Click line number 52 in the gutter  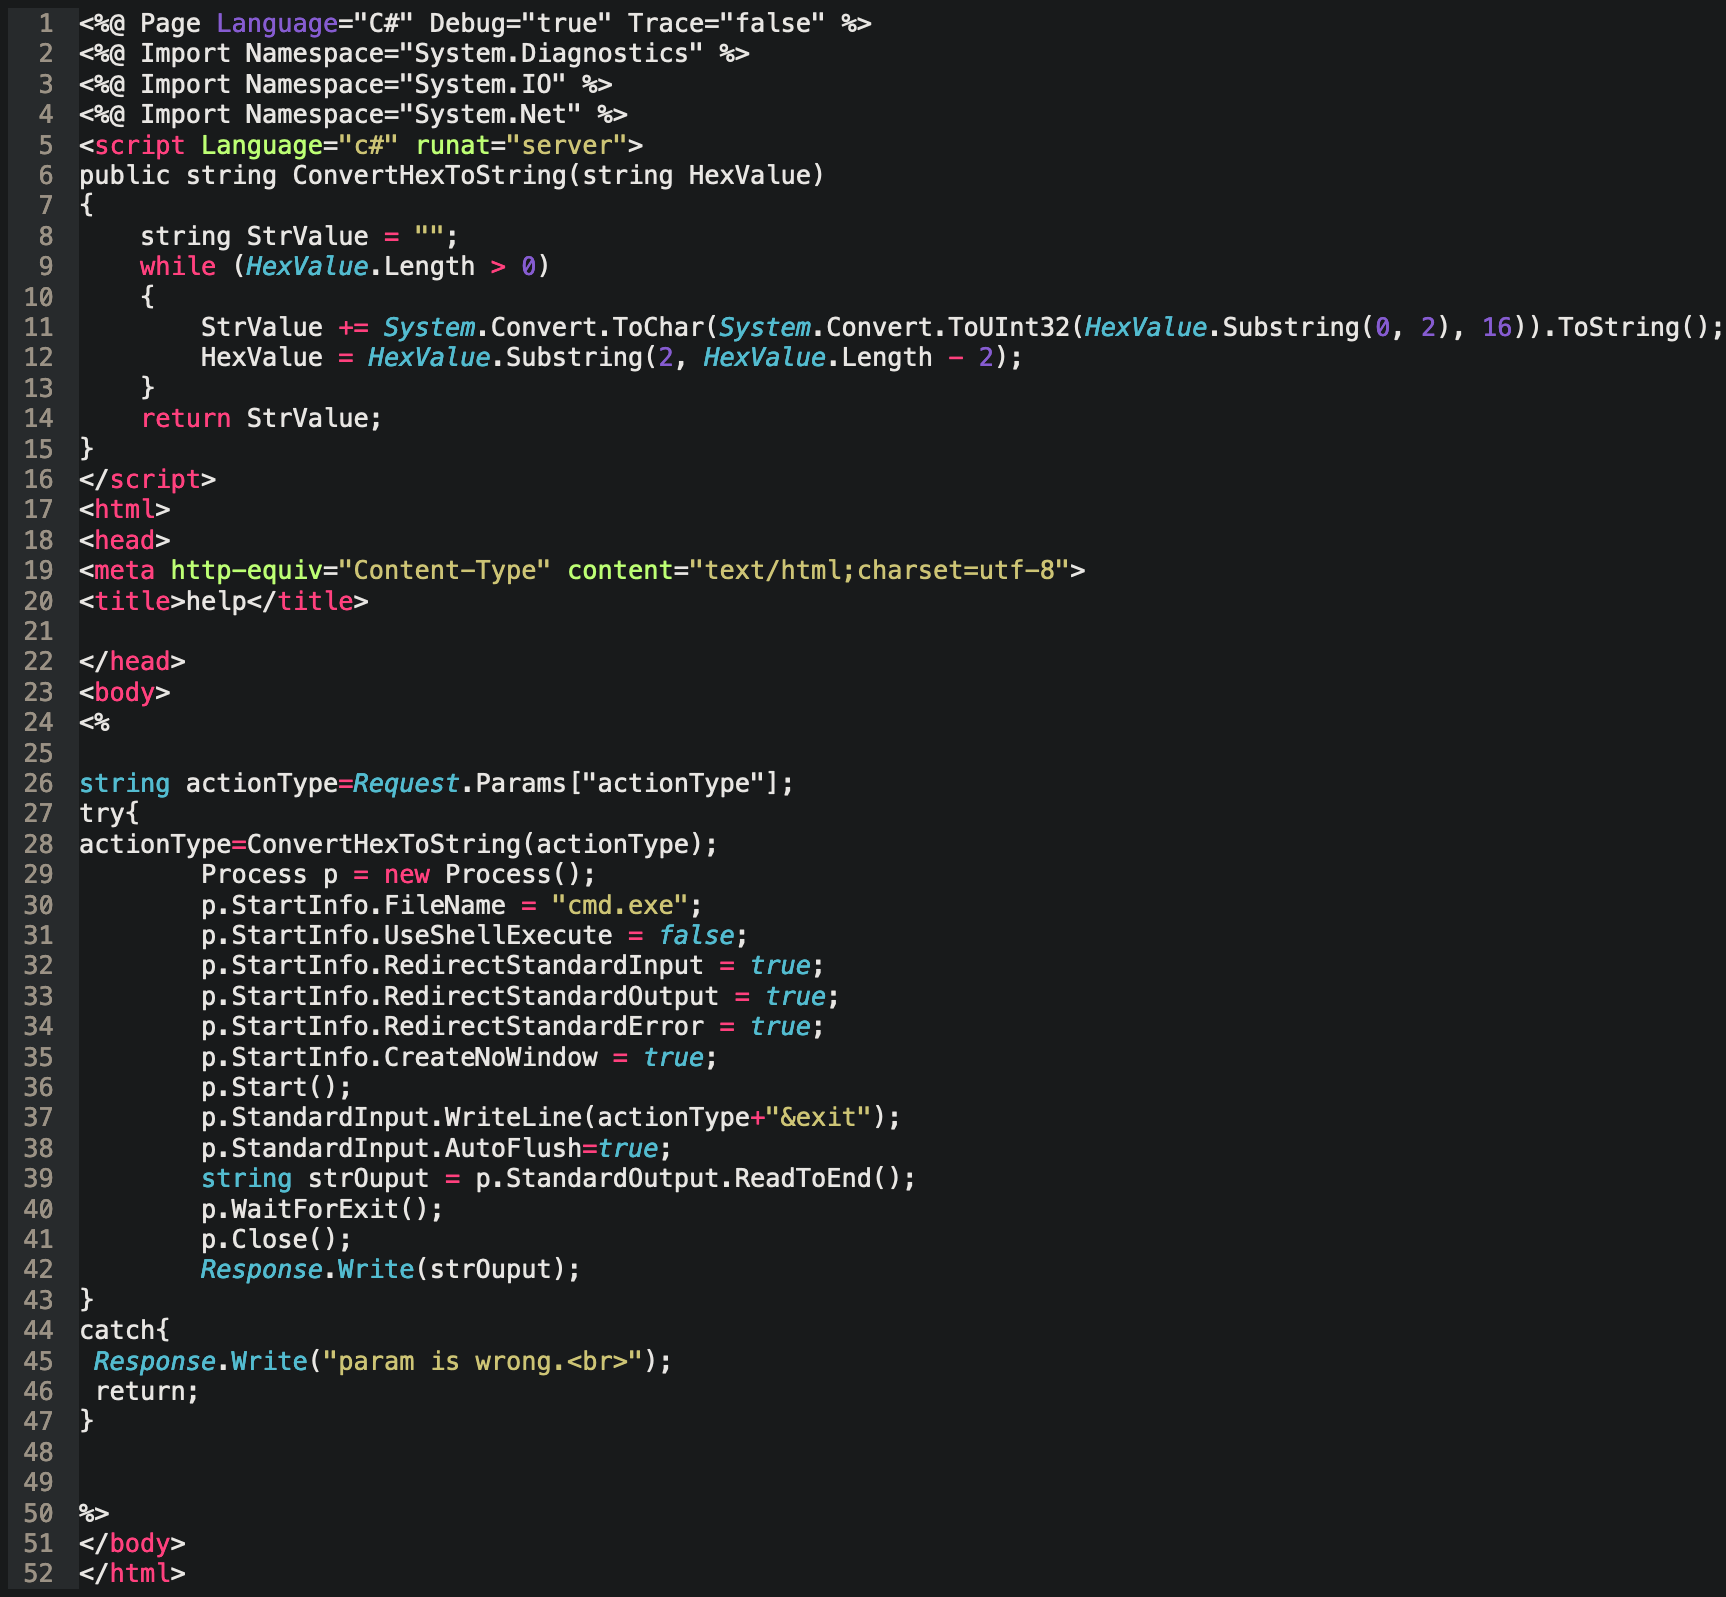(38, 1573)
